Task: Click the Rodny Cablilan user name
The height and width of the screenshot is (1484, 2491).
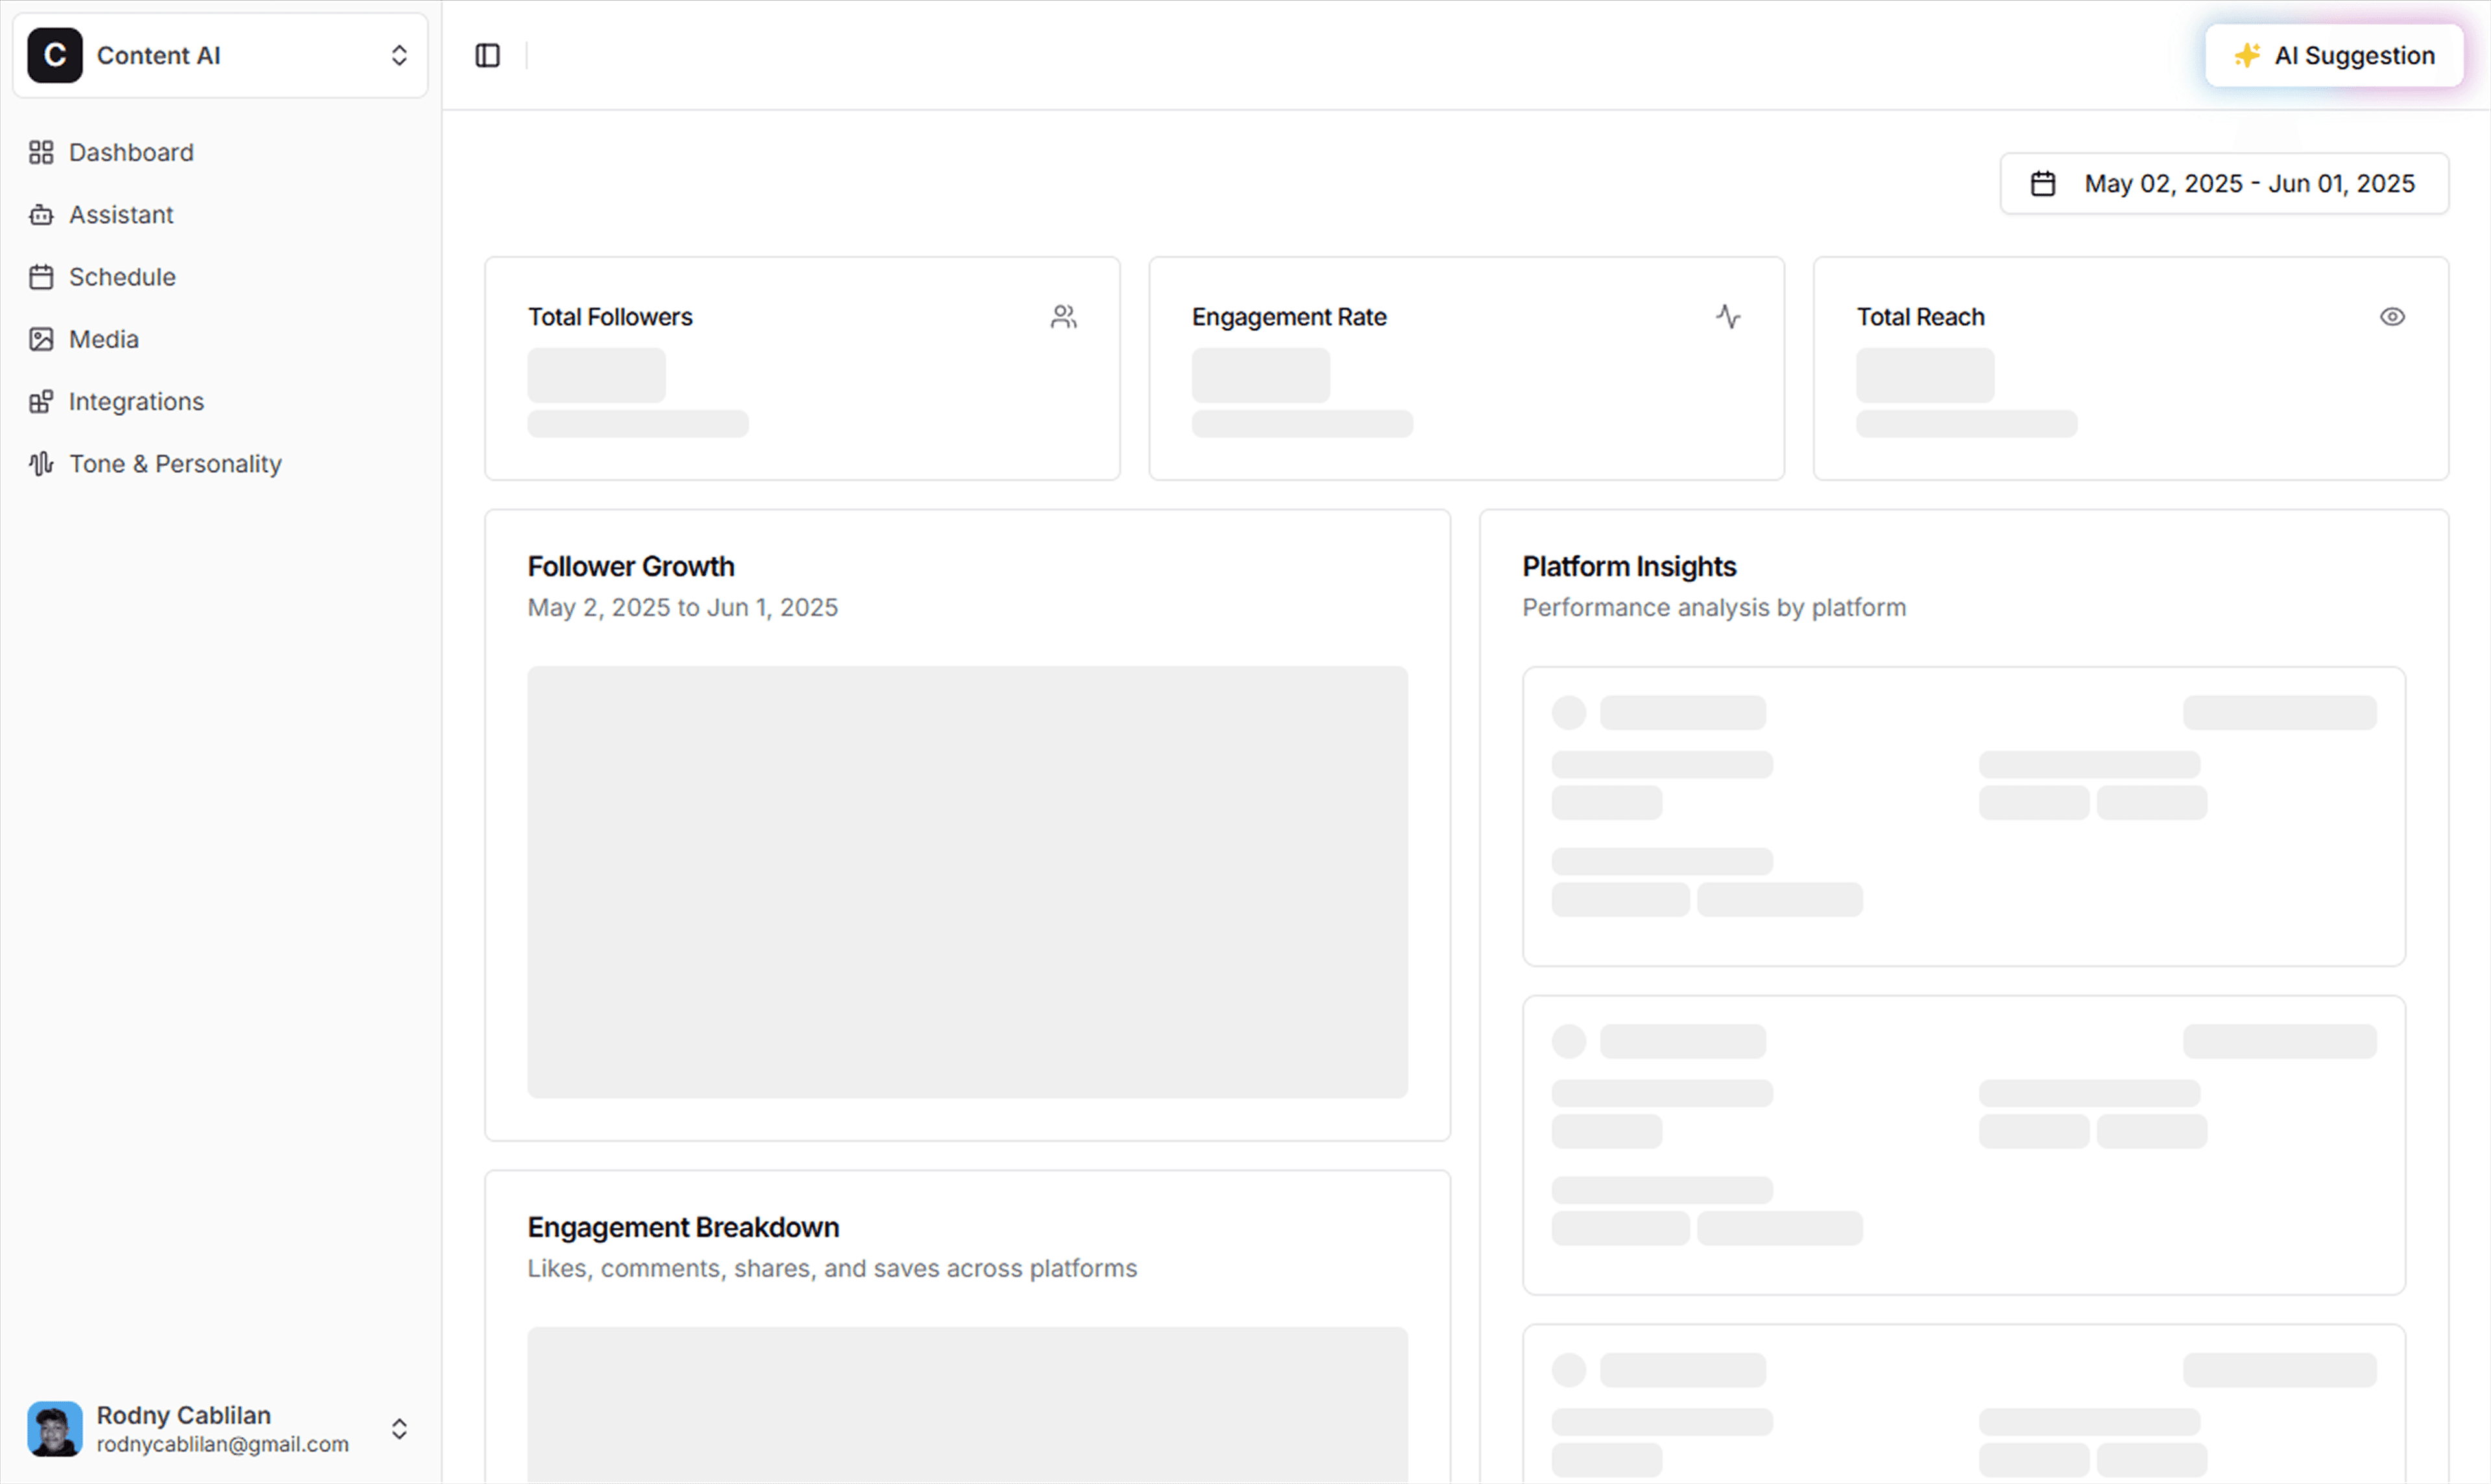Action: (x=184, y=1416)
